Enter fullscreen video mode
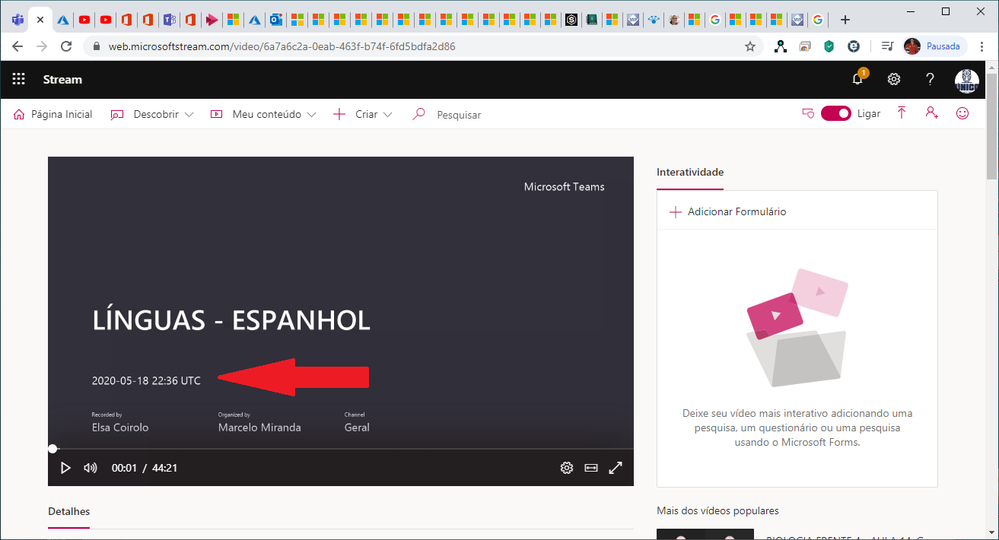Image resolution: width=999 pixels, height=540 pixels. point(615,468)
